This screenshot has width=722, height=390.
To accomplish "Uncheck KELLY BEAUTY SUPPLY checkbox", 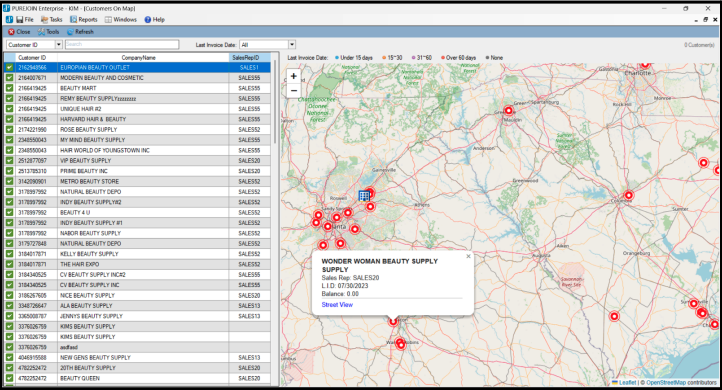I will [9, 254].
